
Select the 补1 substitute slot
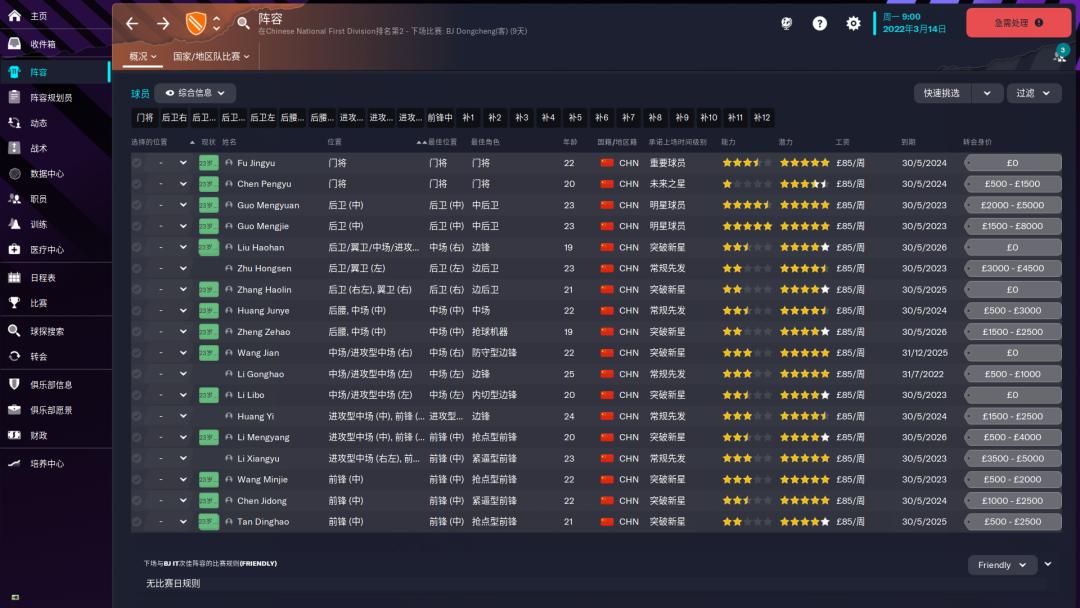(x=468, y=118)
